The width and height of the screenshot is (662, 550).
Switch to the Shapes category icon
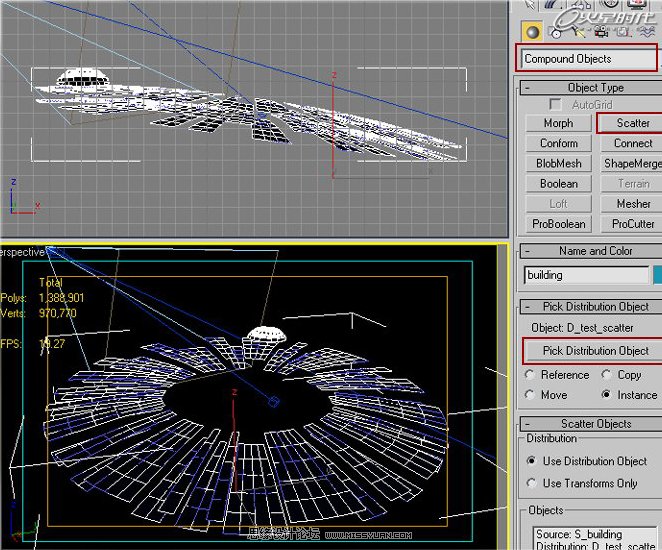click(555, 32)
